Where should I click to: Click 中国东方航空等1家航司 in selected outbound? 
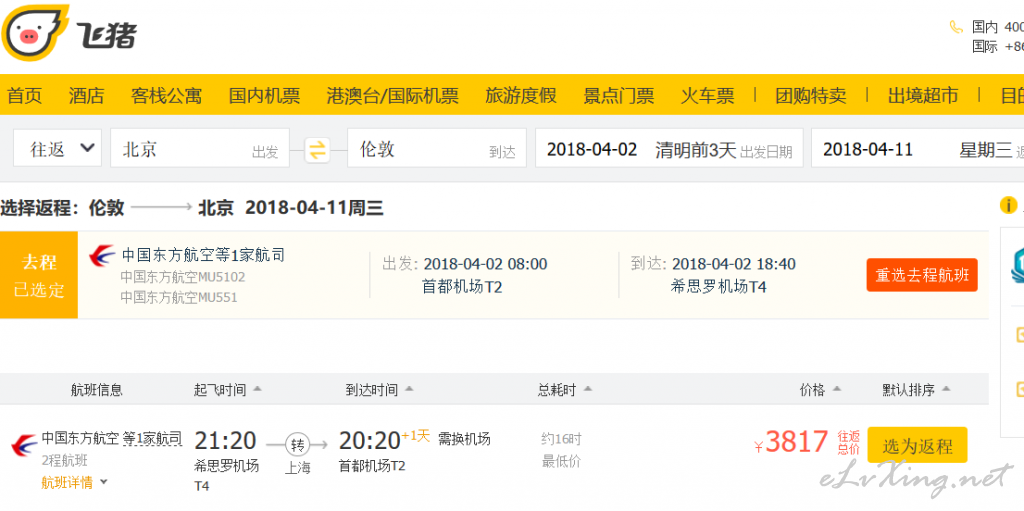coord(203,255)
